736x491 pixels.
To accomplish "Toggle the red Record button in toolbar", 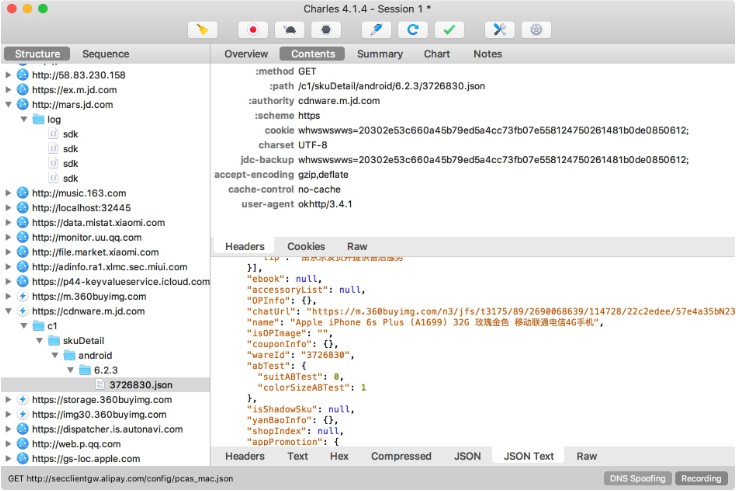I will tap(254, 30).
